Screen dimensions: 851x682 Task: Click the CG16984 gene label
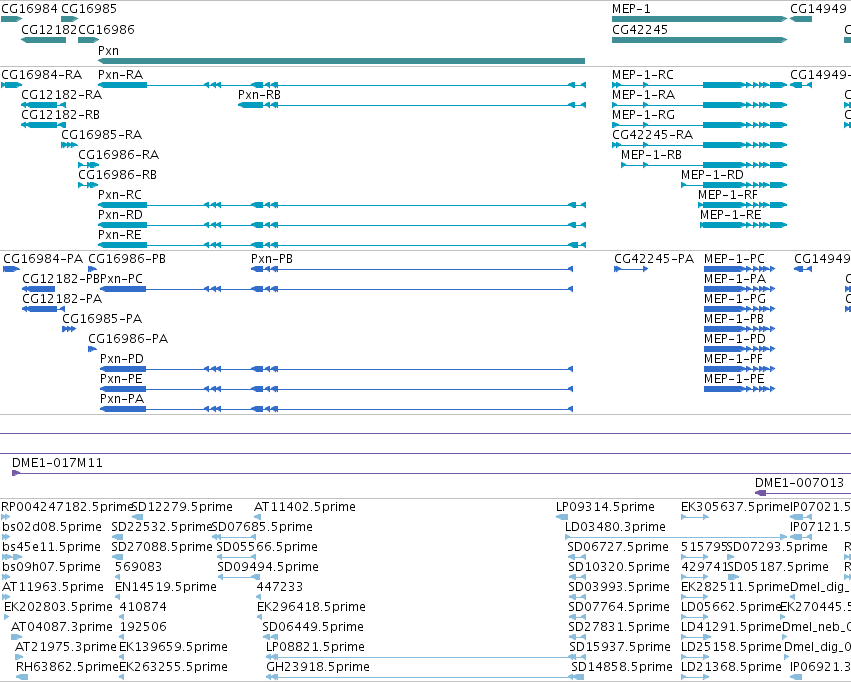pyautogui.click(x=29, y=9)
